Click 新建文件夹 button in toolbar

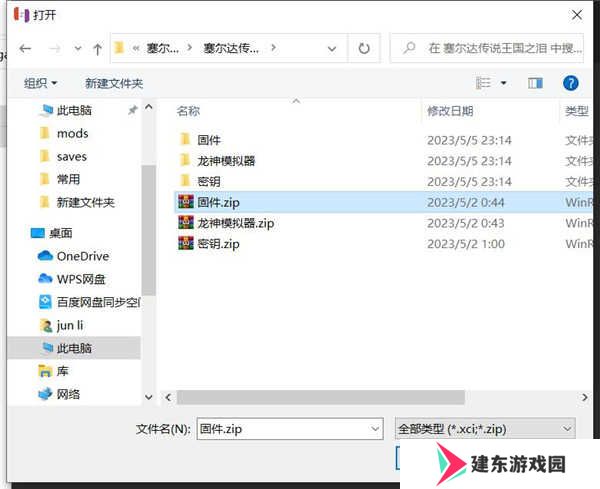[114, 83]
